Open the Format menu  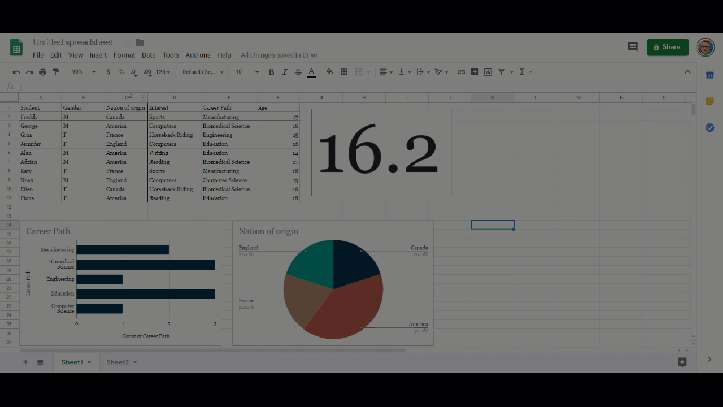pyautogui.click(x=123, y=55)
